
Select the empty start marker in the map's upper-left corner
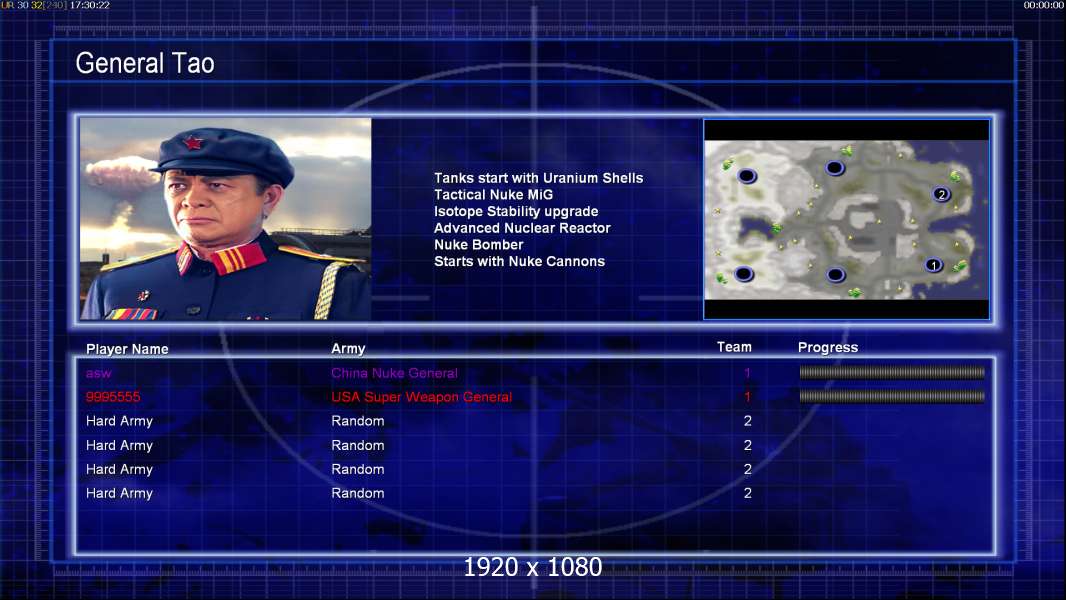pyautogui.click(x=746, y=177)
